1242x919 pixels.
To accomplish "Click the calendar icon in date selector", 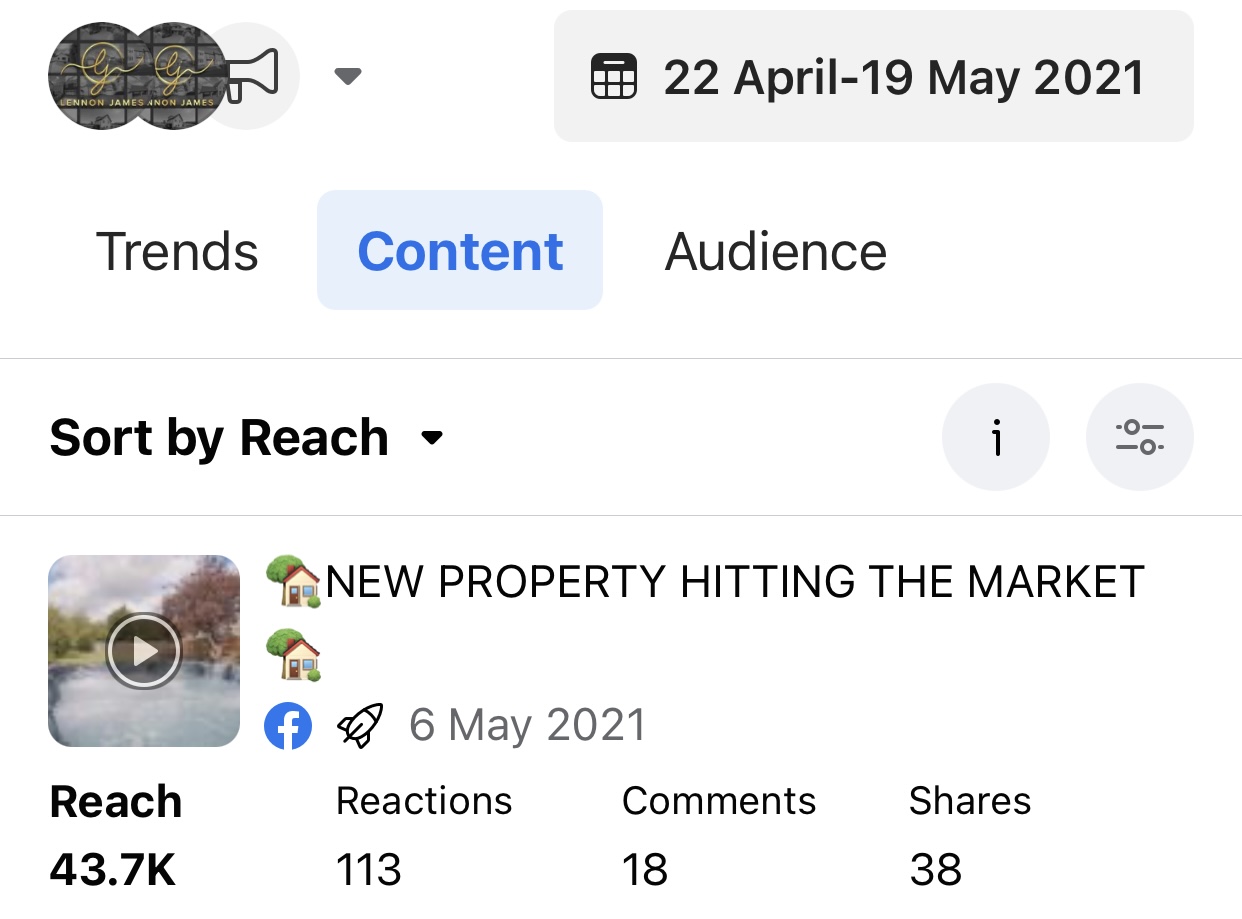I will pos(613,77).
